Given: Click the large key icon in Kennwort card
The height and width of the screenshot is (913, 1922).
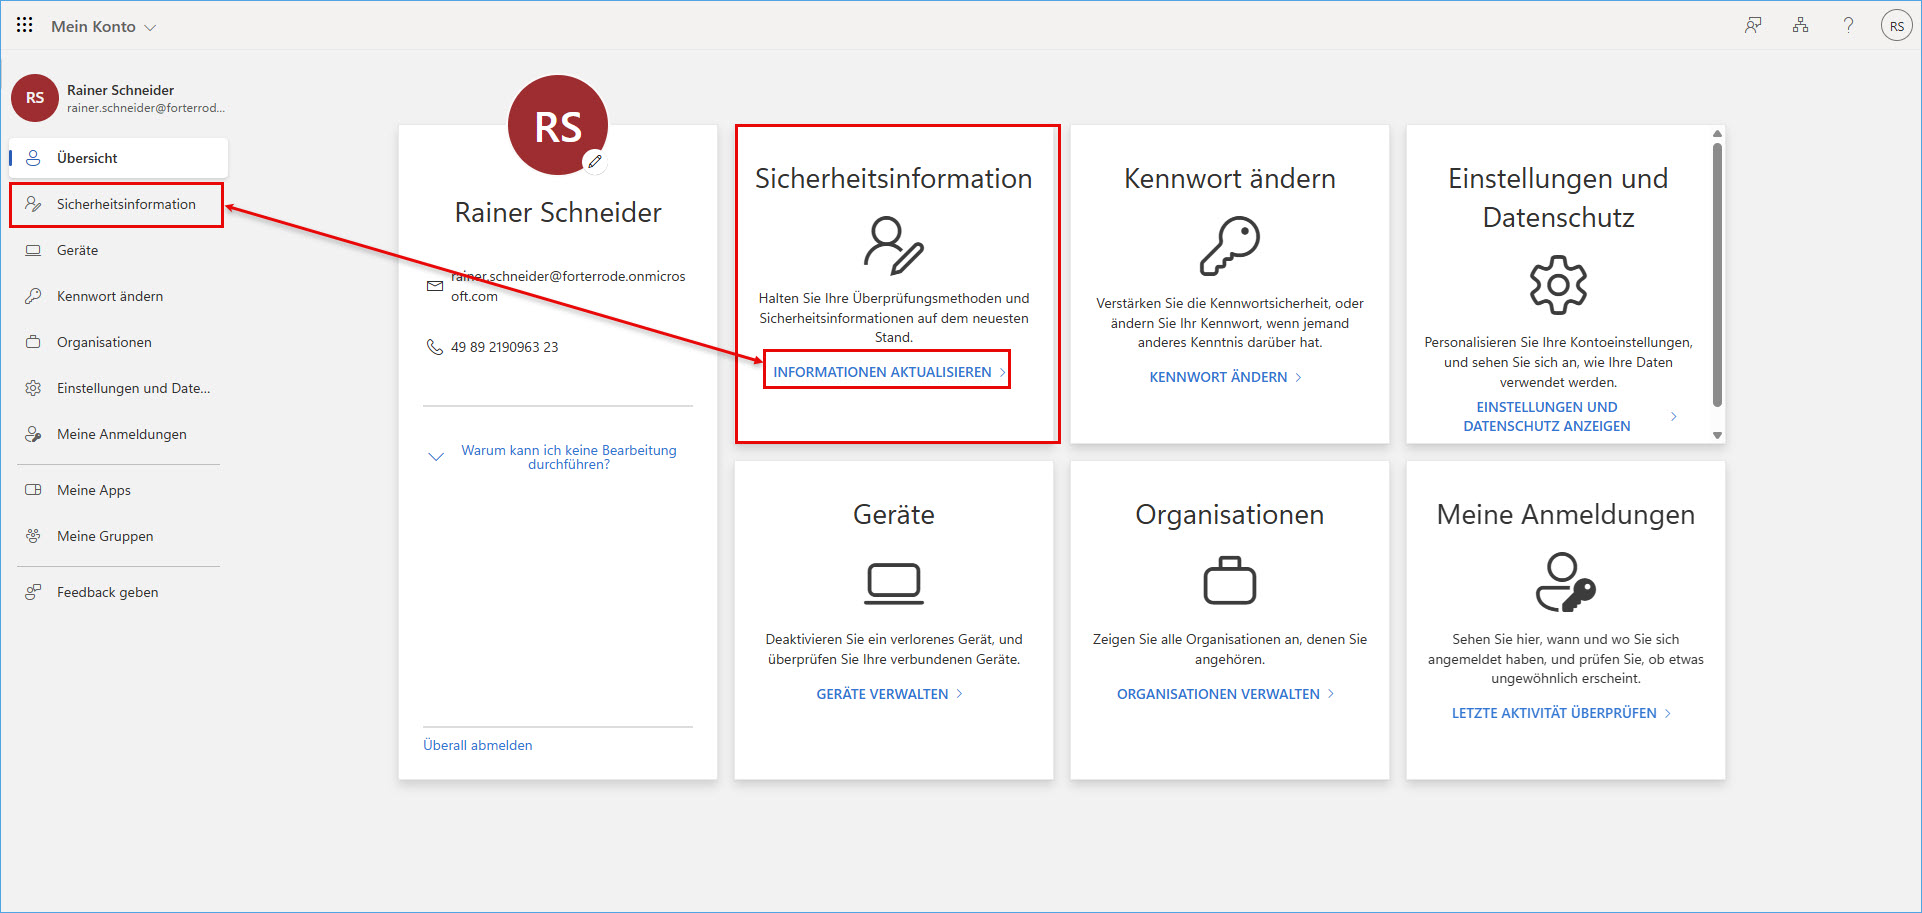Looking at the screenshot, I should 1230,245.
